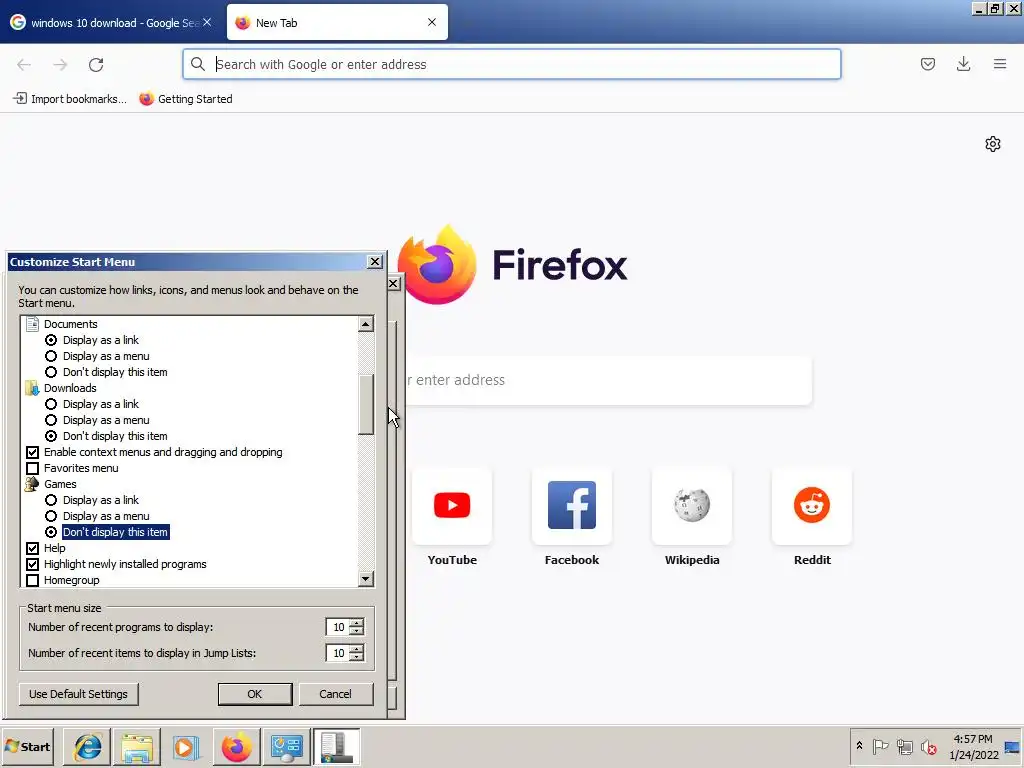Screen dimensions: 1024x768
Task: Increase number of recent programs
Action: pos(356,623)
